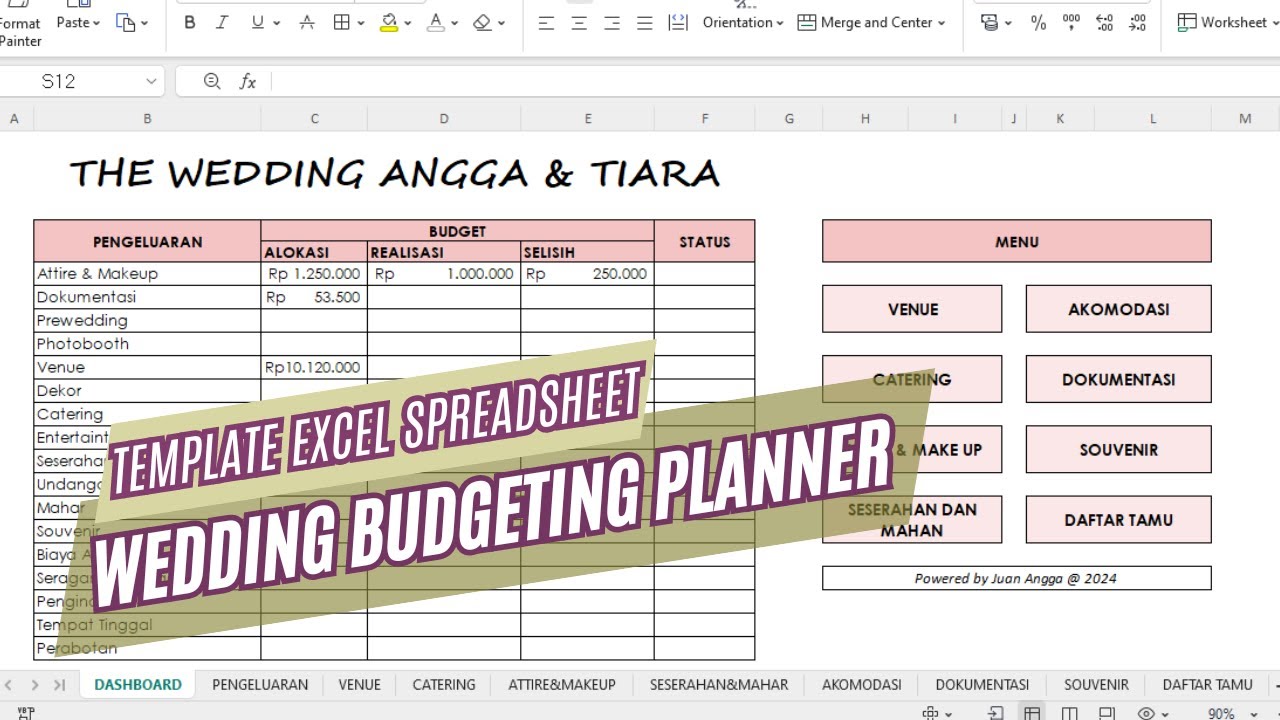
Task: Expand the fill color dropdown arrow
Action: coord(407,23)
